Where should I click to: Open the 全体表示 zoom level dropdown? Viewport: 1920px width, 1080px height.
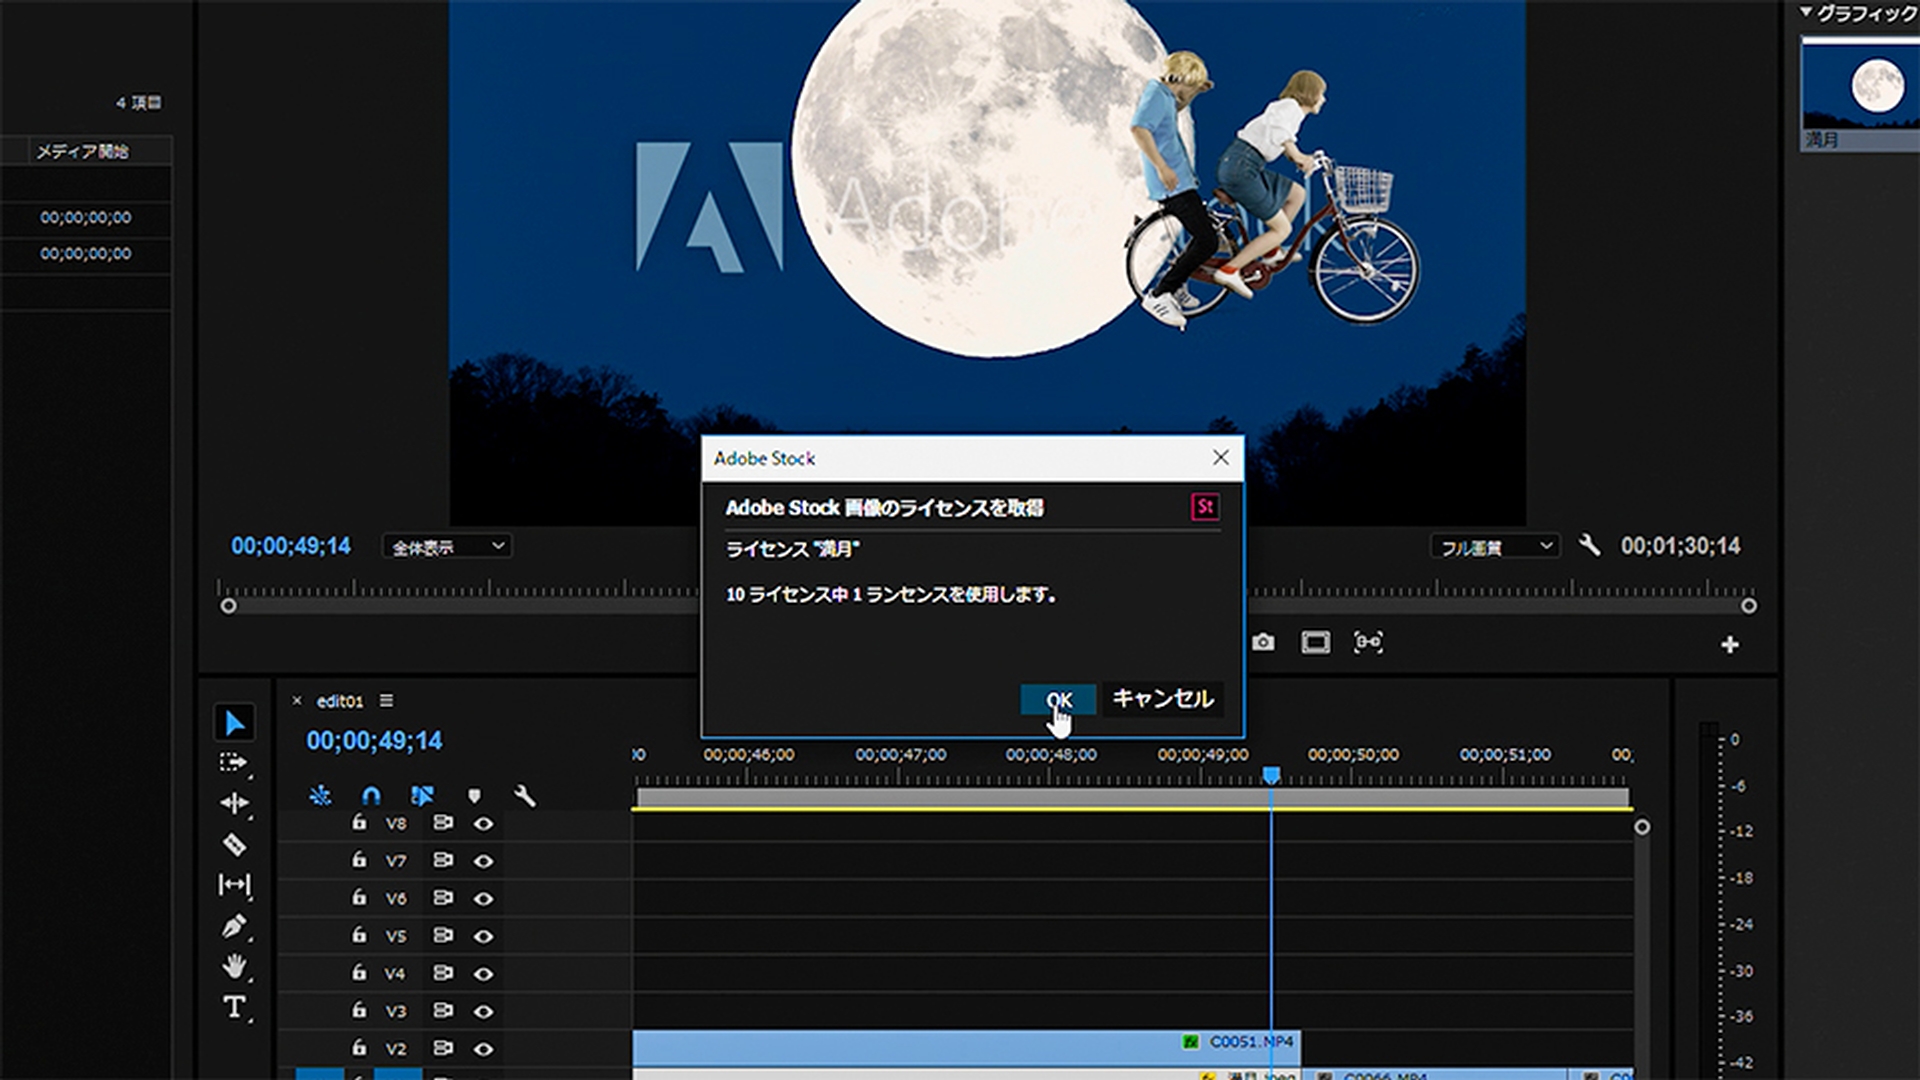click(x=446, y=547)
